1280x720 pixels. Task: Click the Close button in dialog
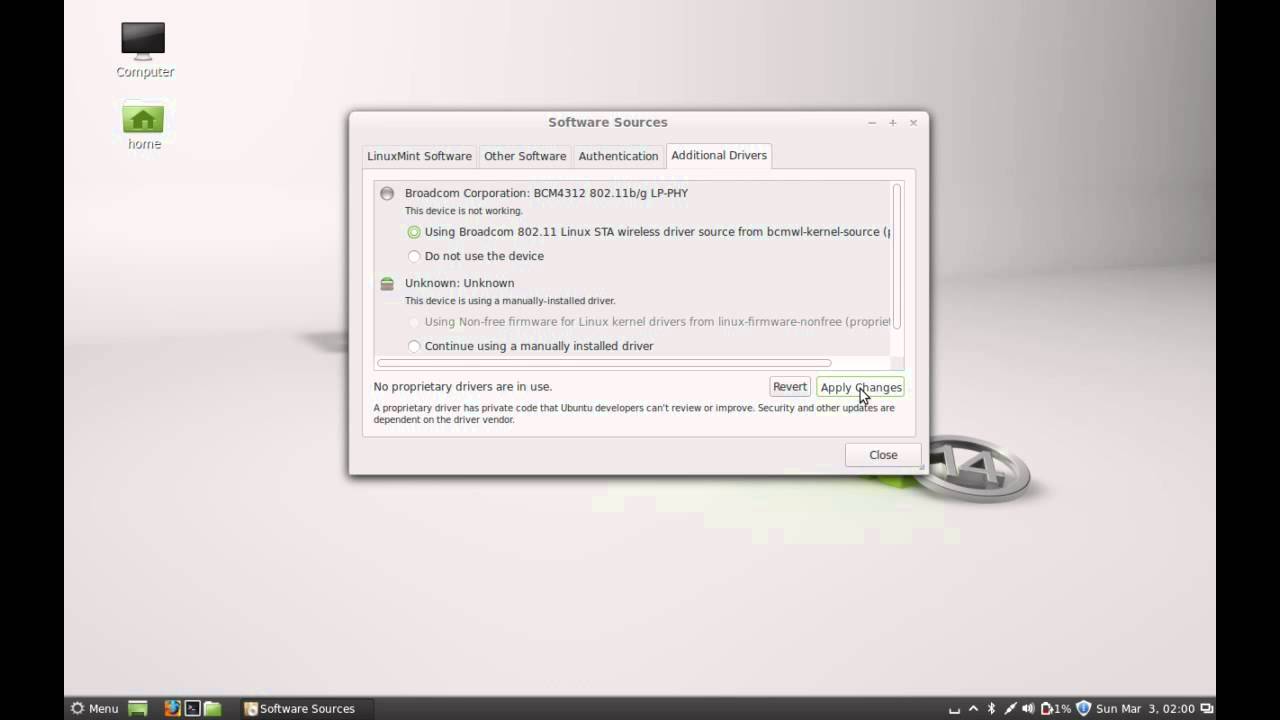pyautogui.click(x=883, y=455)
